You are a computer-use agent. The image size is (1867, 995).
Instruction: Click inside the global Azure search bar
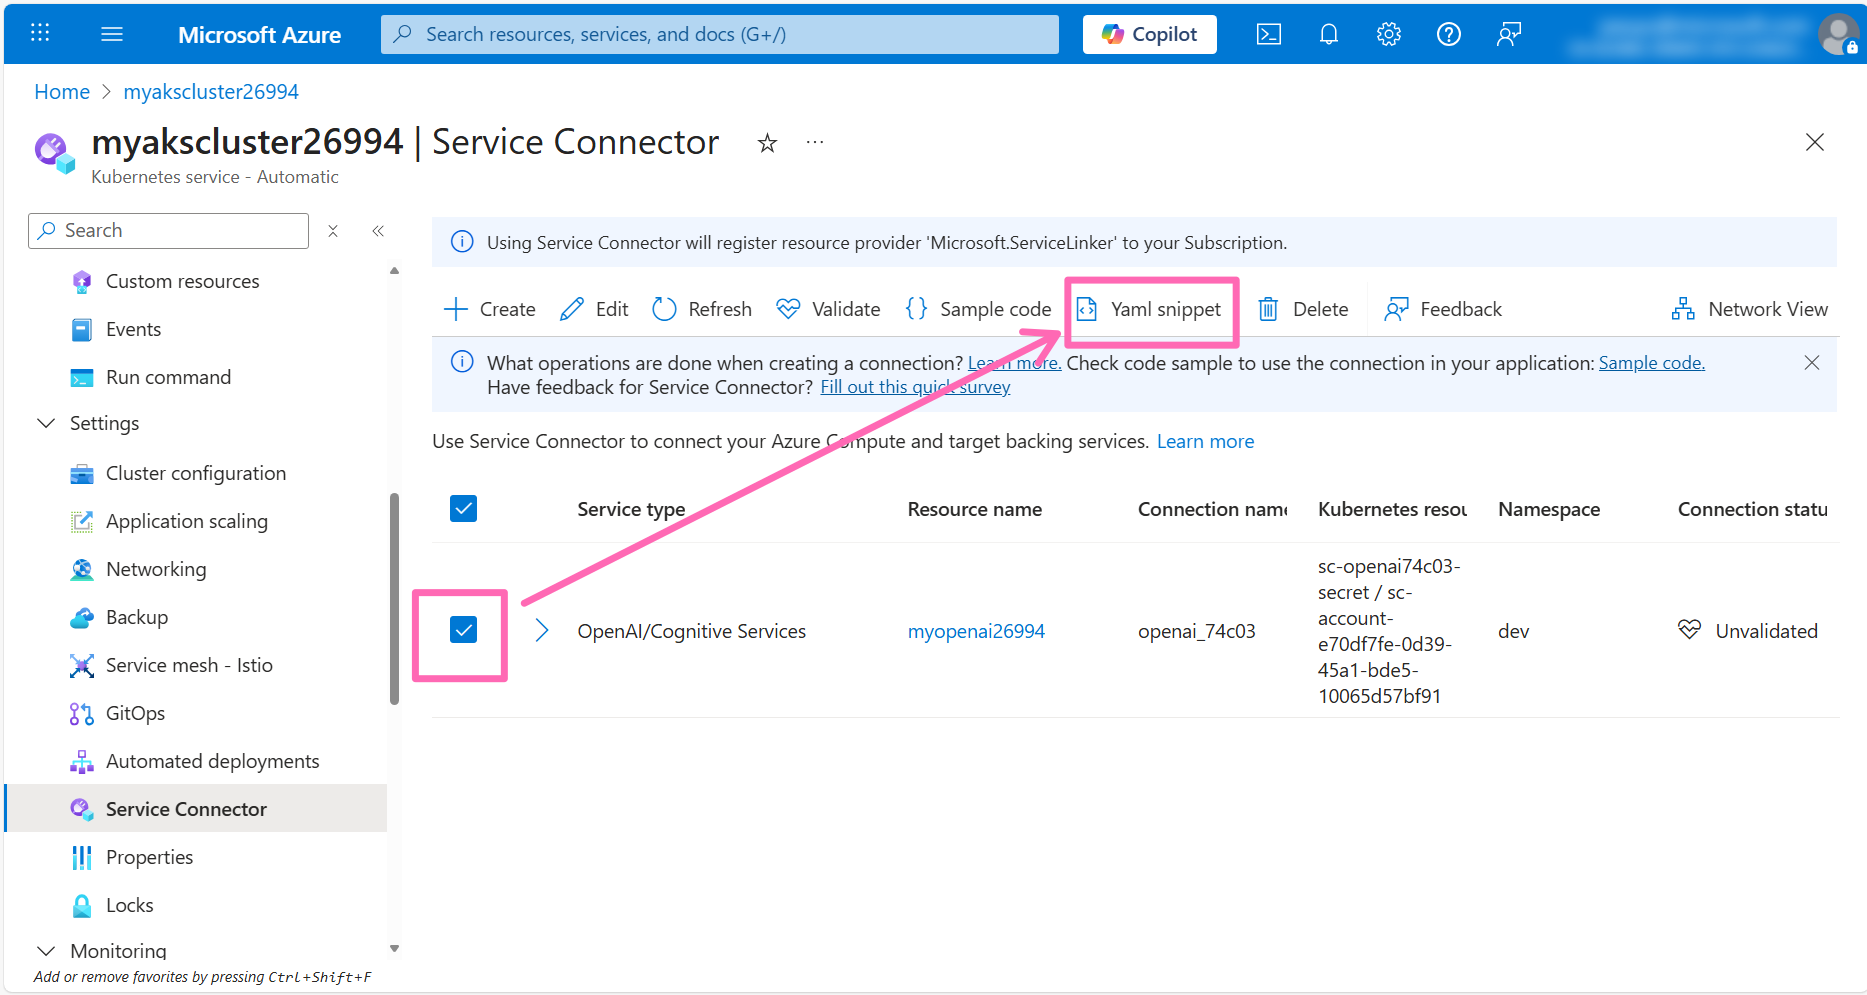coord(719,33)
